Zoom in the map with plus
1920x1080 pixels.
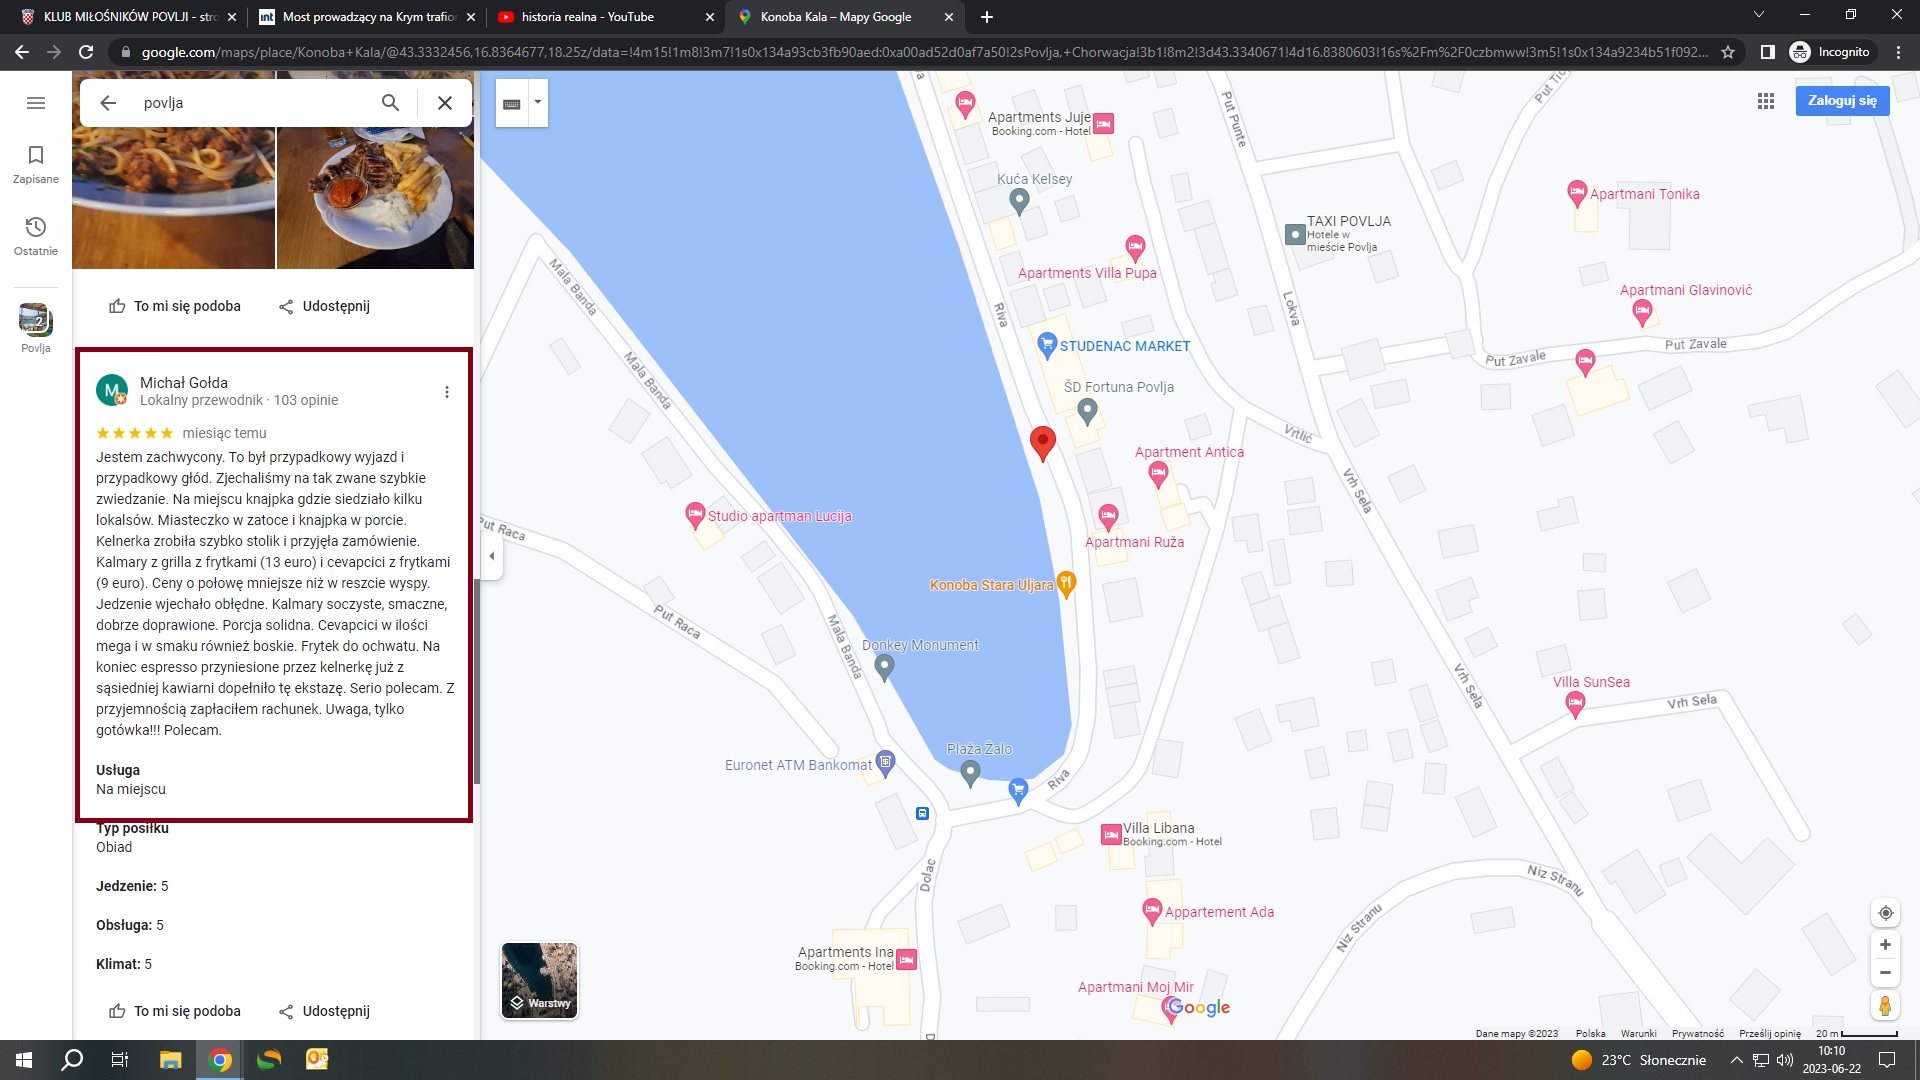pos(1885,945)
